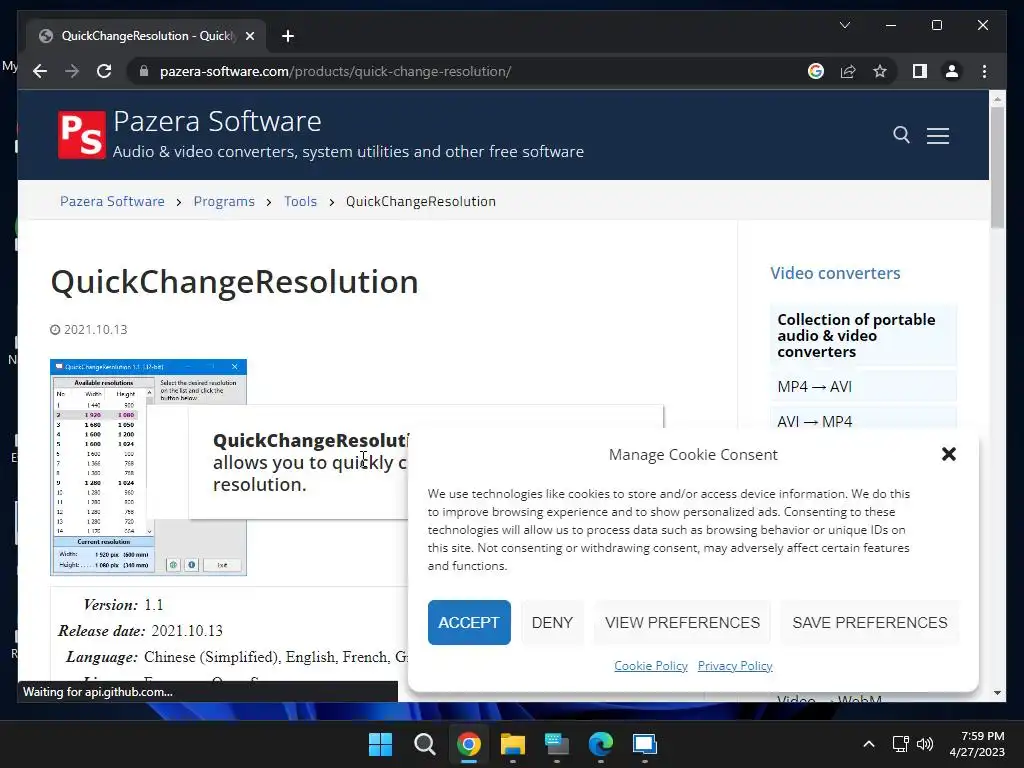Select the QuickChangeResolution browser tab
The image size is (1024, 768).
146,36
